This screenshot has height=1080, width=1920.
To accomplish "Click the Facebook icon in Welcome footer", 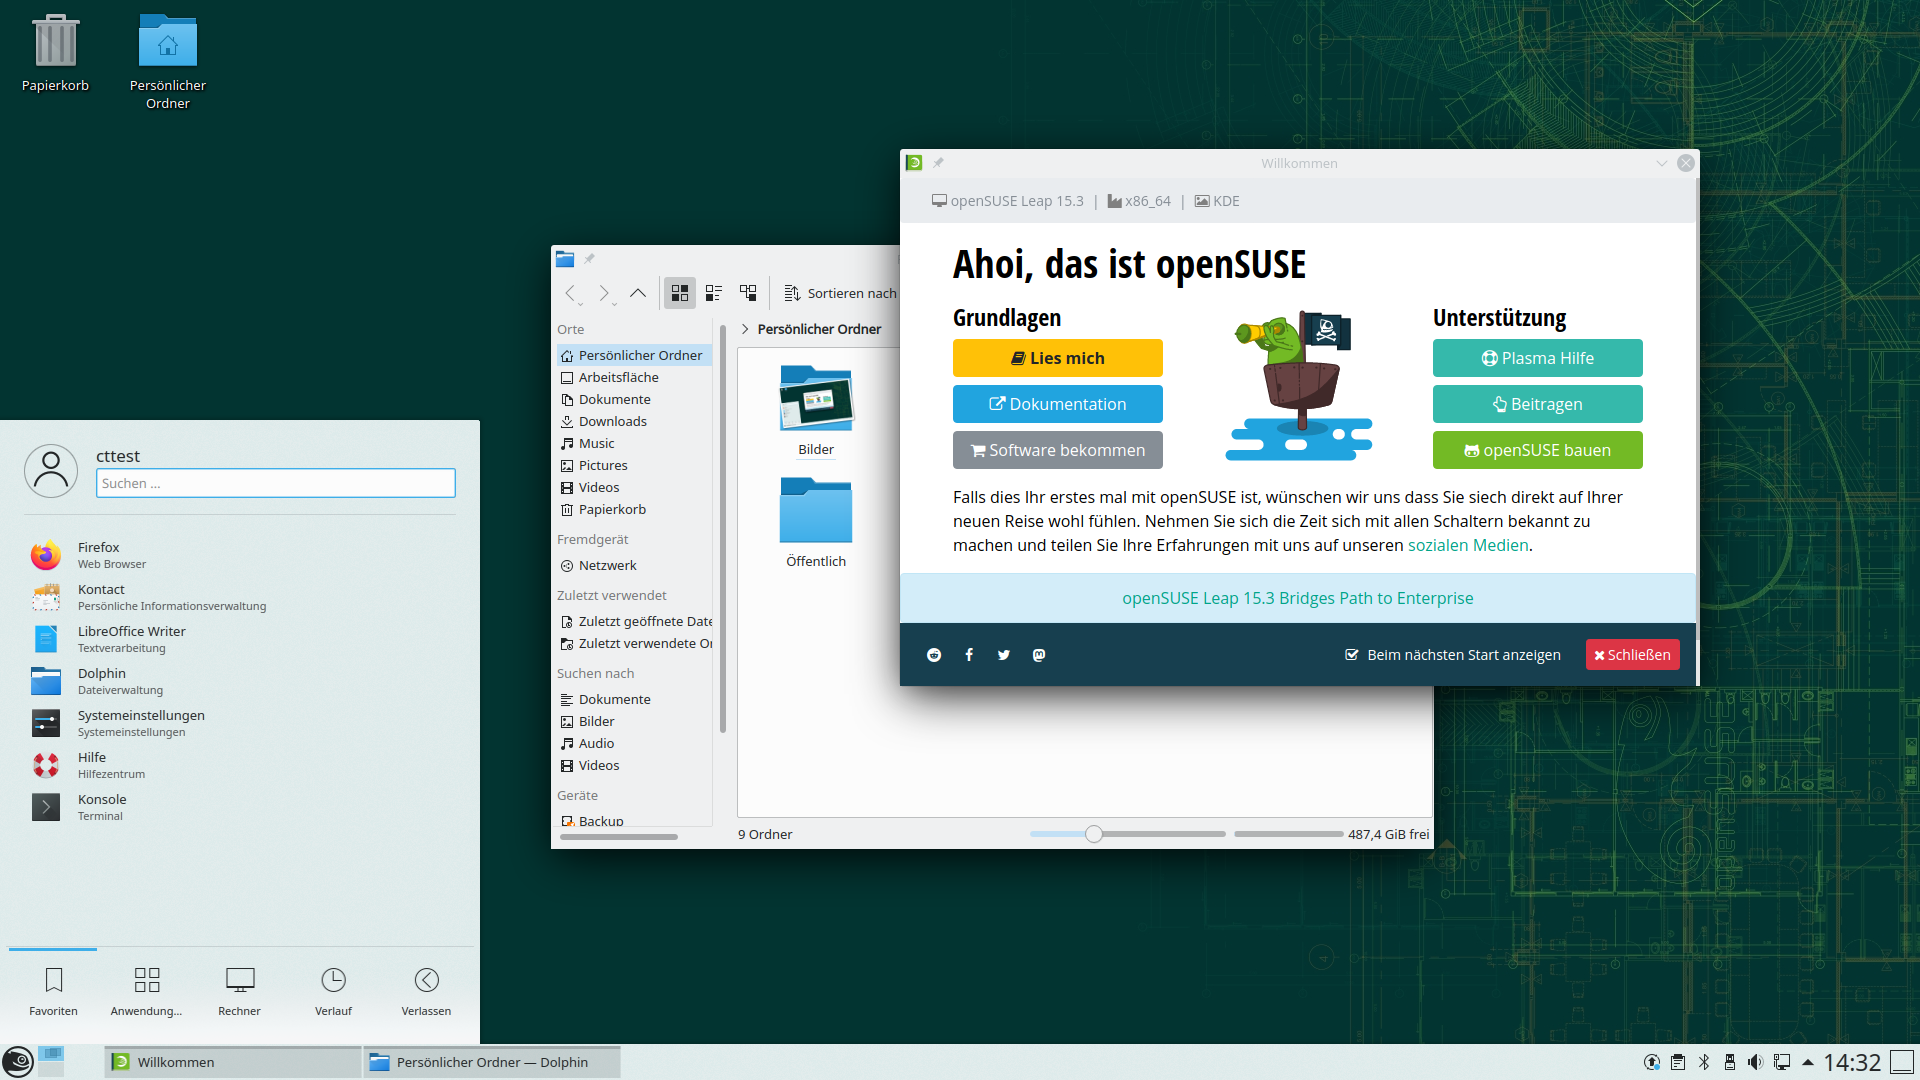I will [969, 655].
